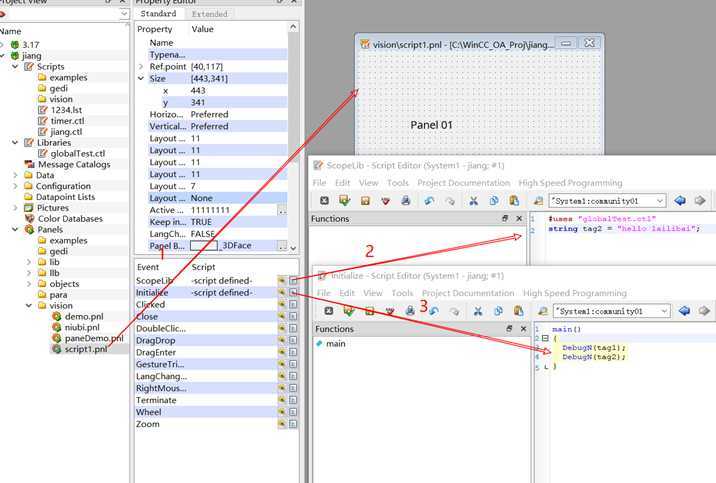Click the close X toolbar icon in Initialize editor
Screen dimensions: 716x483
[328, 311]
